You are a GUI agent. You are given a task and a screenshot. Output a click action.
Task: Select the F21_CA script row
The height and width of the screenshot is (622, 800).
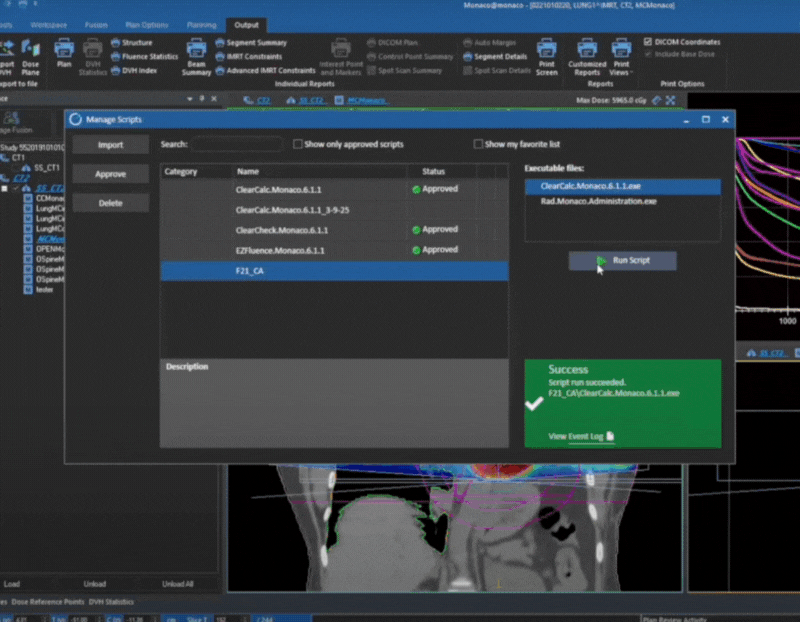coord(334,271)
